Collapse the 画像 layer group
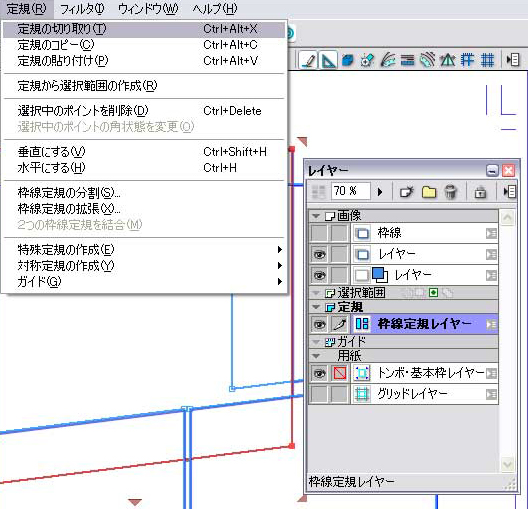Image resolution: width=528 pixels, height=509 pixels. tap(316, 216)
